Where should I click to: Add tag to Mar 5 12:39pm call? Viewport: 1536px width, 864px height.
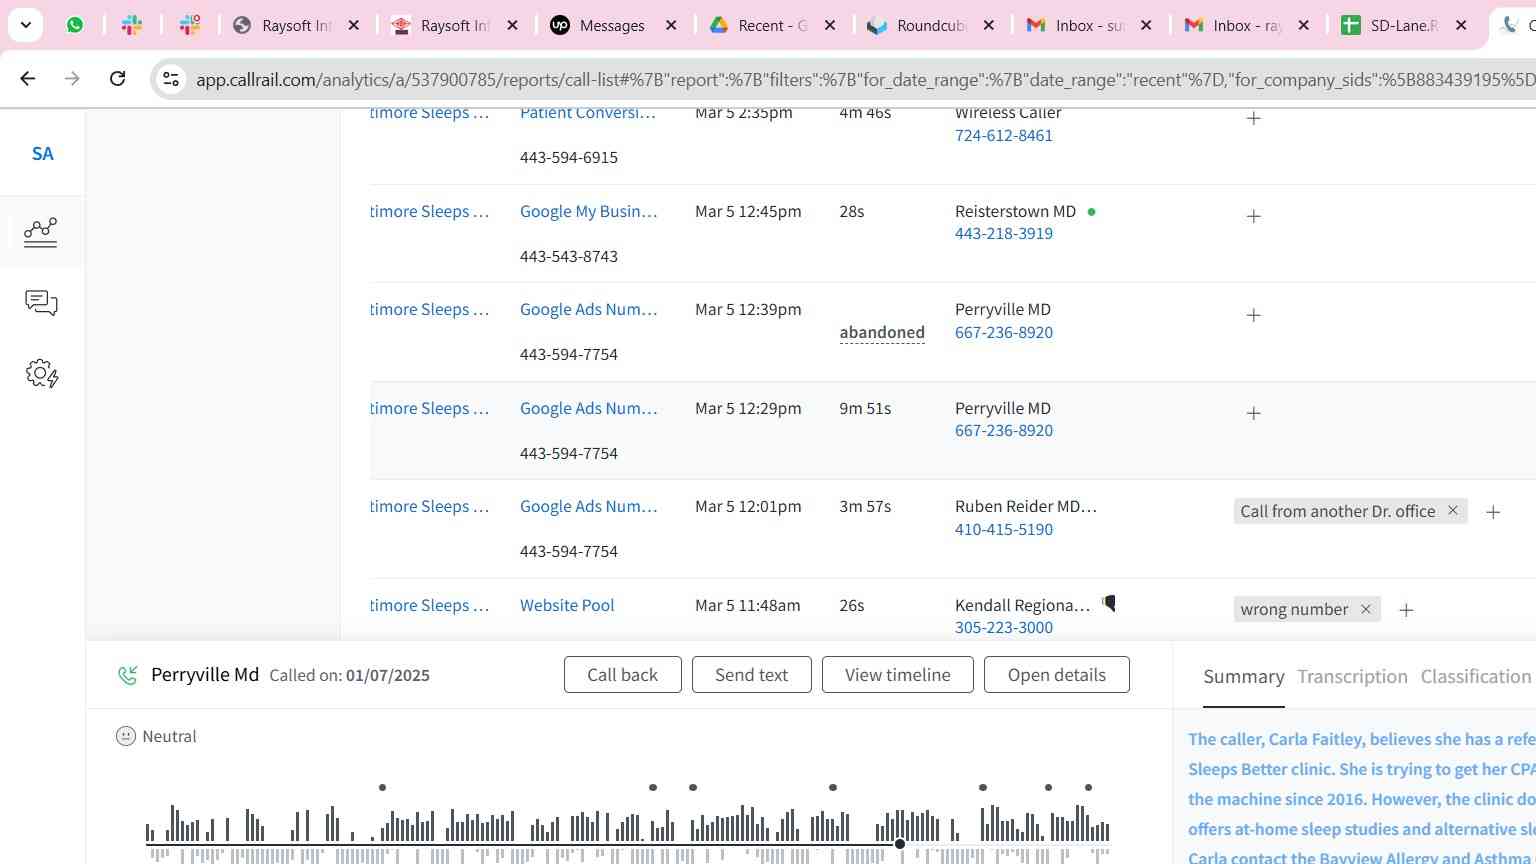pos(1253,315)
